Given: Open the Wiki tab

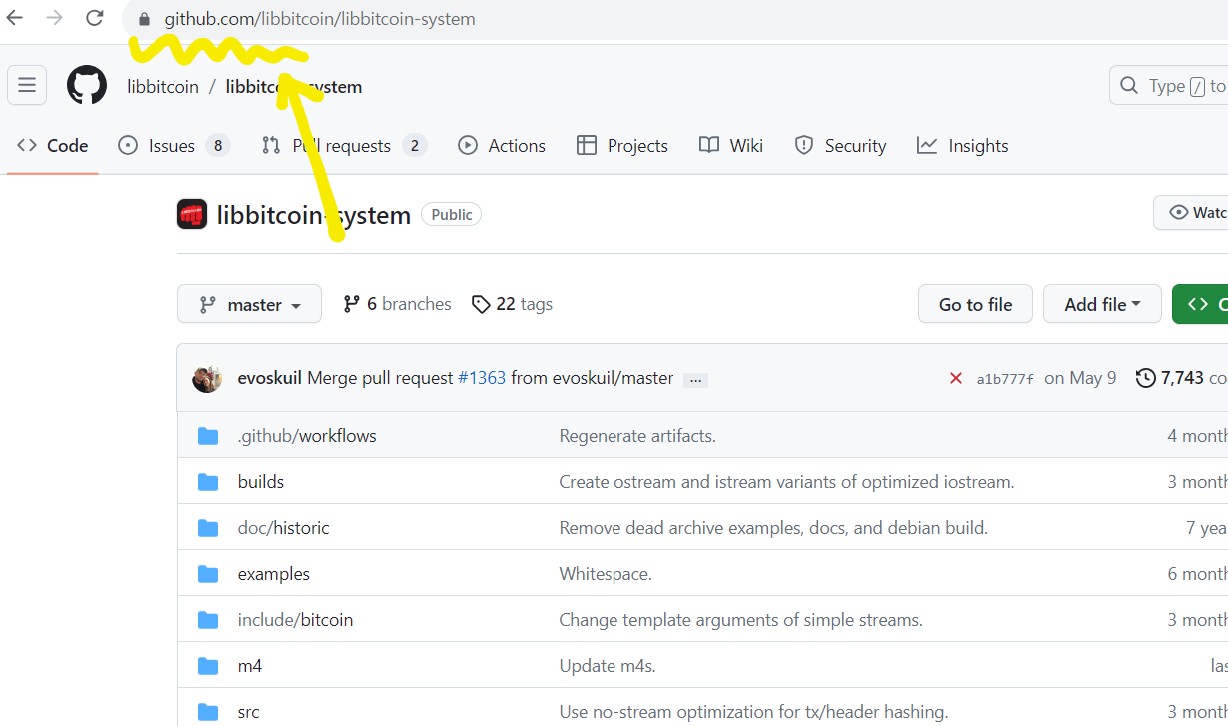Looking at the screenshot, I should tap(731, 146).
